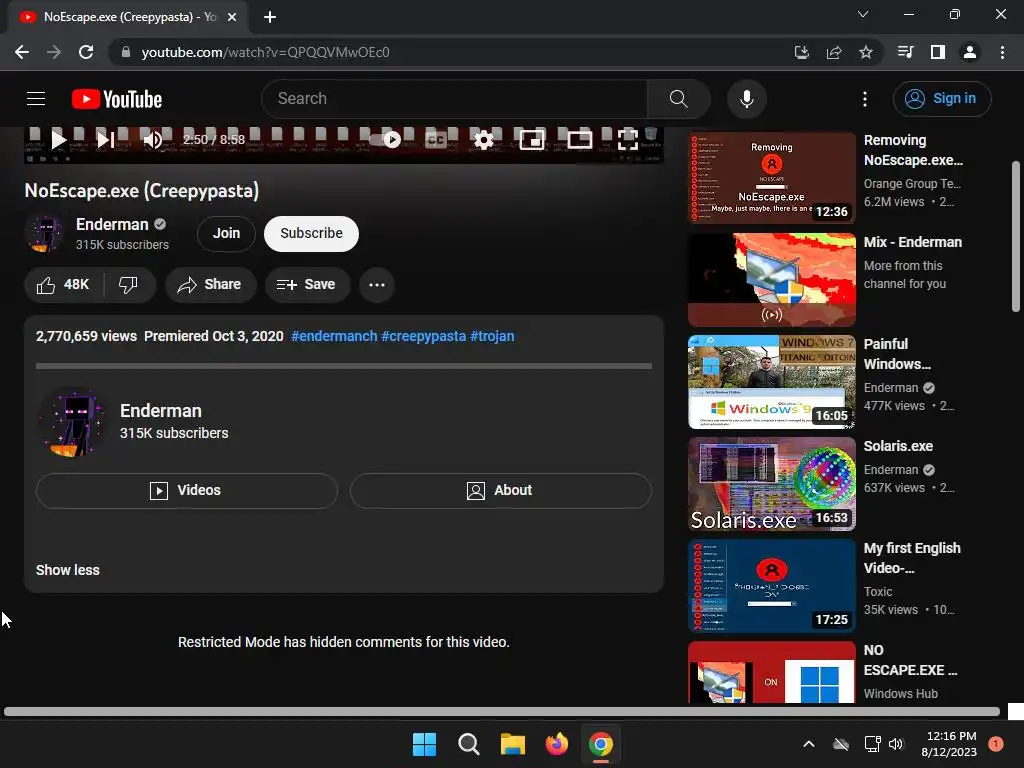The width and height of the screenshot is (1024, 768).
Task: Open clock and date panel
Action: click(952, 744)
